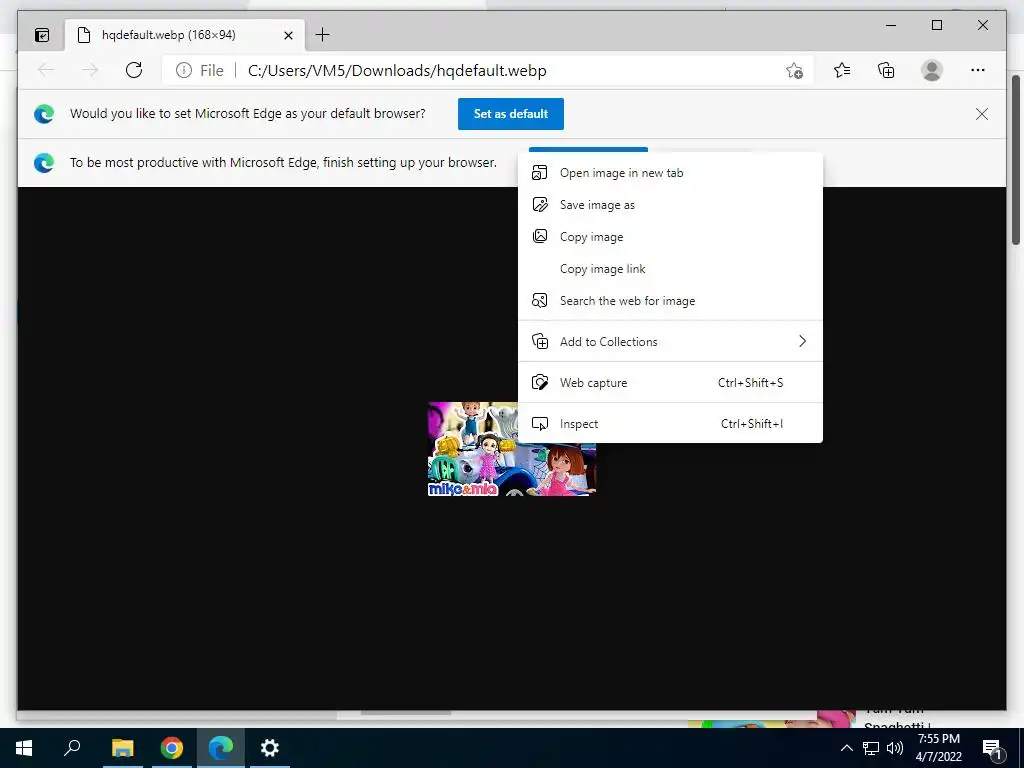Dismiss the default browser prompt bar
This screenshot has width=1024, height=768.
pos(982,114)
